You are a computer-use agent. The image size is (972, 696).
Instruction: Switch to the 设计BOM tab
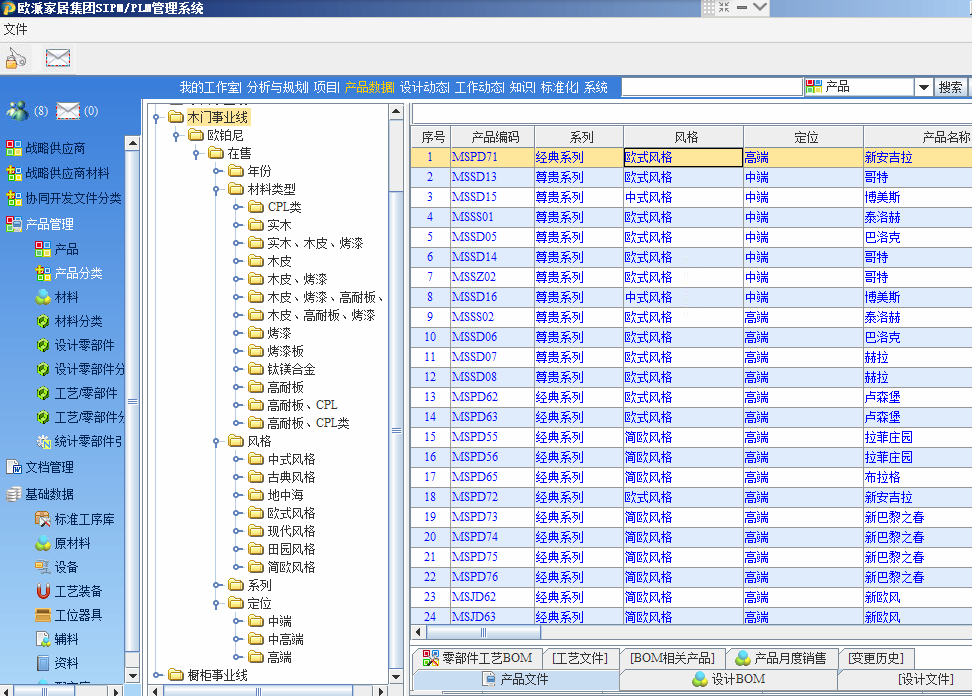(728, 679)
